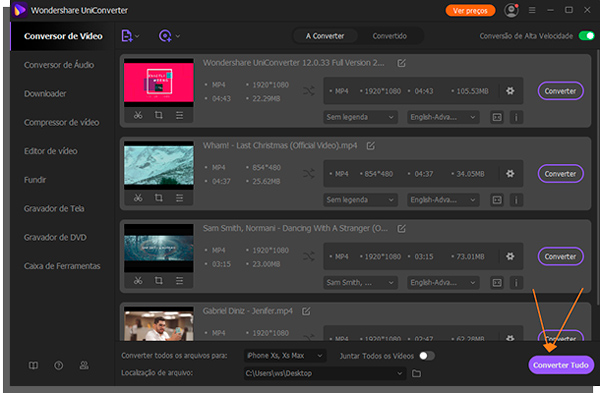Open Caixa de Ferramentas in sidebar
The height and width of the screenshot is (393, 600).
(62, 266)
